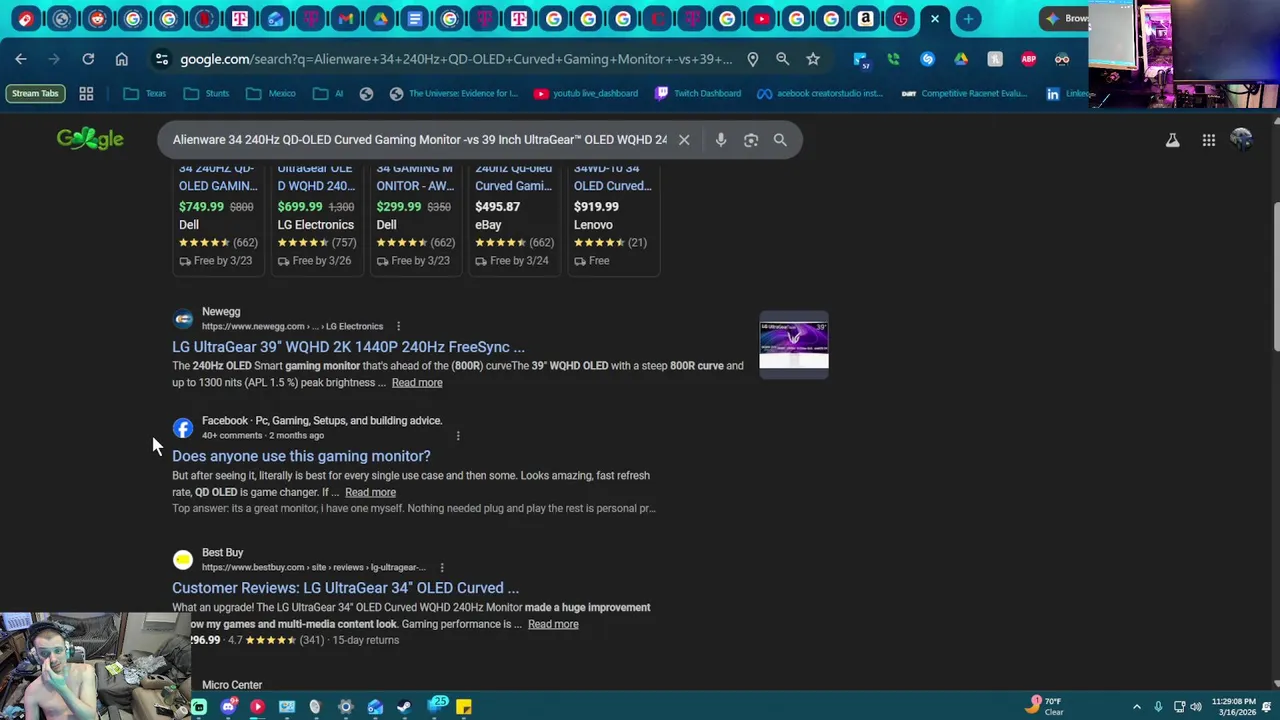Click the magnifier search submit icon
The height and width of the screenshot is (720, 1280).
pyautogui.click(x=780, y=140)
